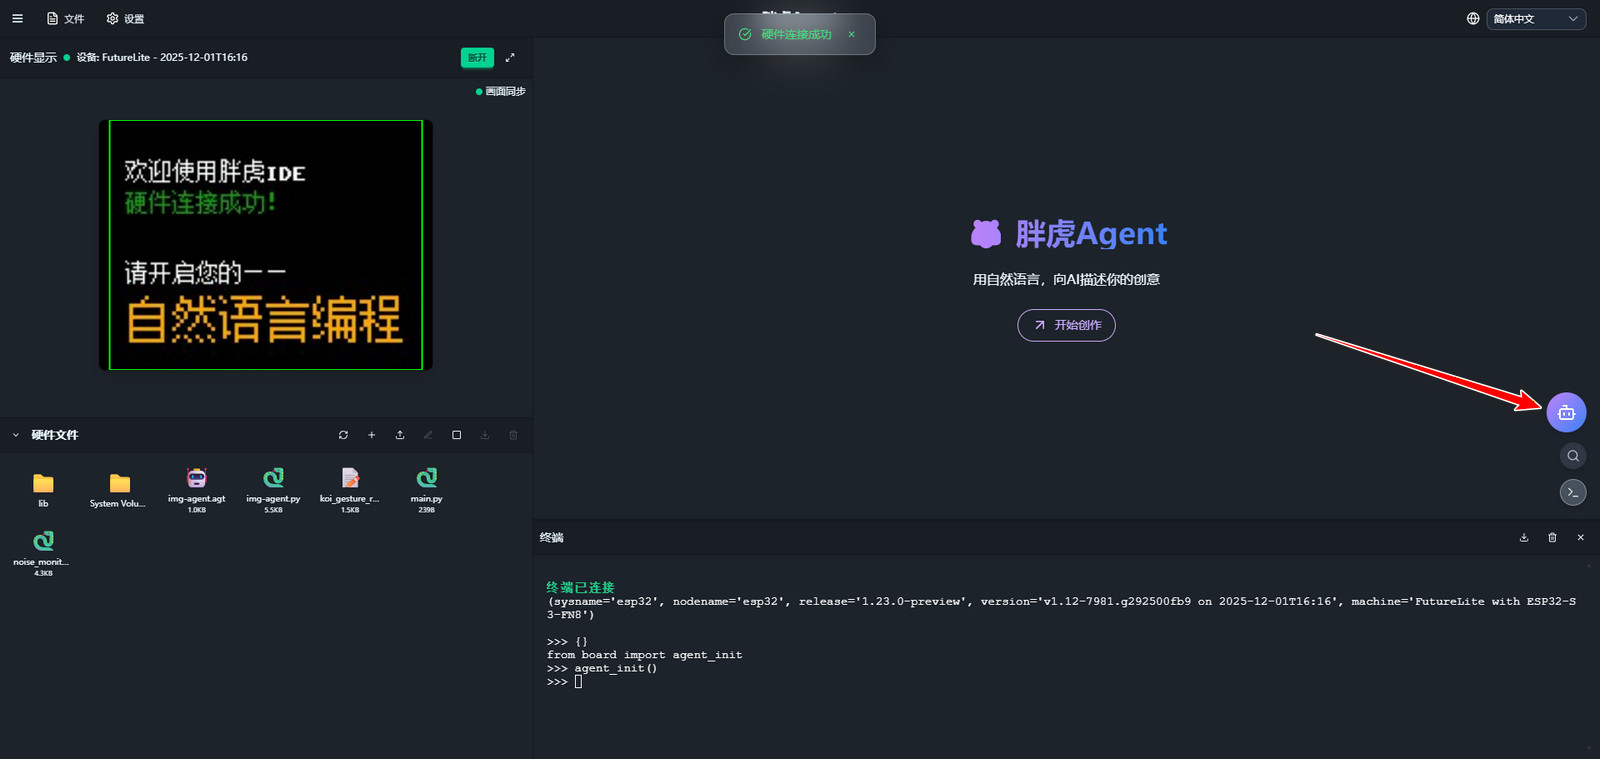The width and height of the screenshot is (1600, 759).
Task: Collapse the 硬件文件 section
Action: pos(16,435)
